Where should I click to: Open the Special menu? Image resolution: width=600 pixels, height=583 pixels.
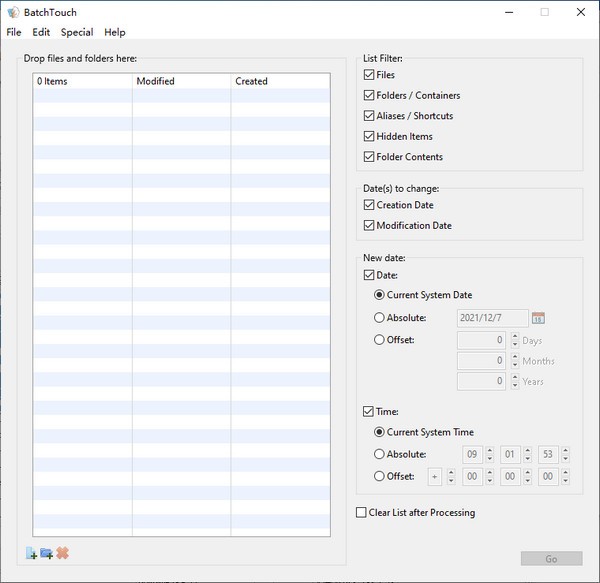point(77,32)
